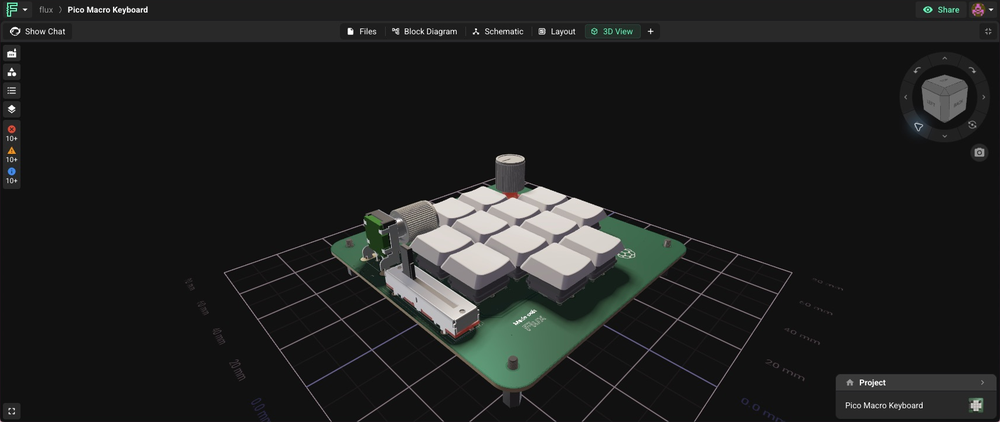The image size is (1000, 422).
Task: Switch to the Schematic tab
Action: (497, 31)
